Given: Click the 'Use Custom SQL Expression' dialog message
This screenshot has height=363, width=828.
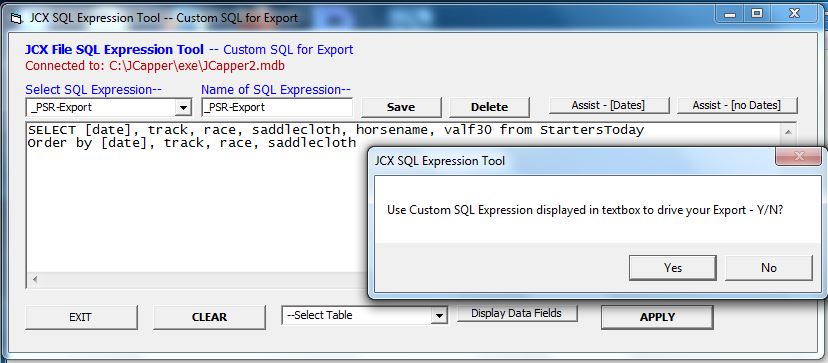Looking at the screenshot, I should tap(585, 209).
